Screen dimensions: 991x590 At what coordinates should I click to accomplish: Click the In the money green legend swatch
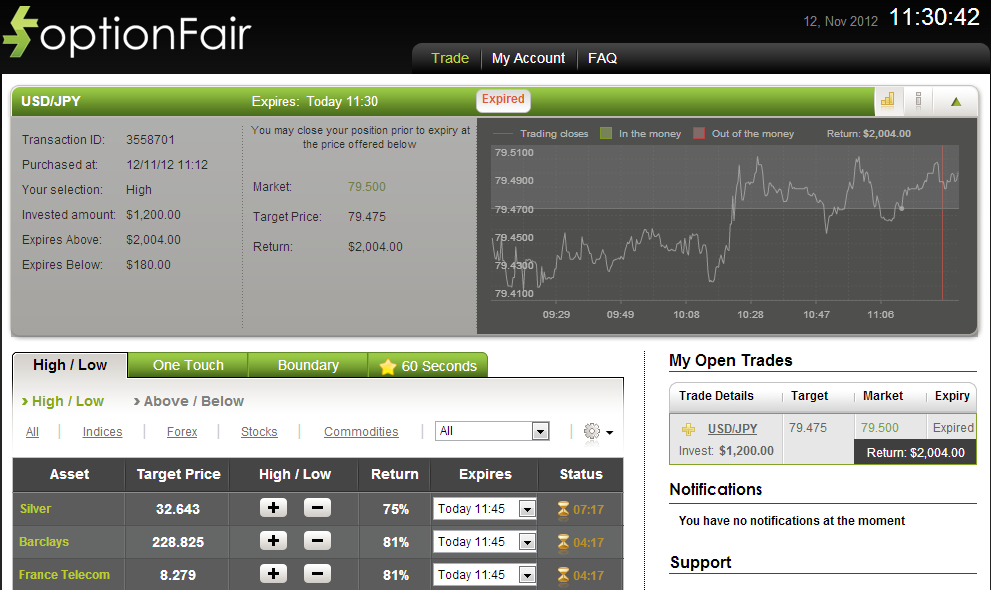tap(605, 133)
